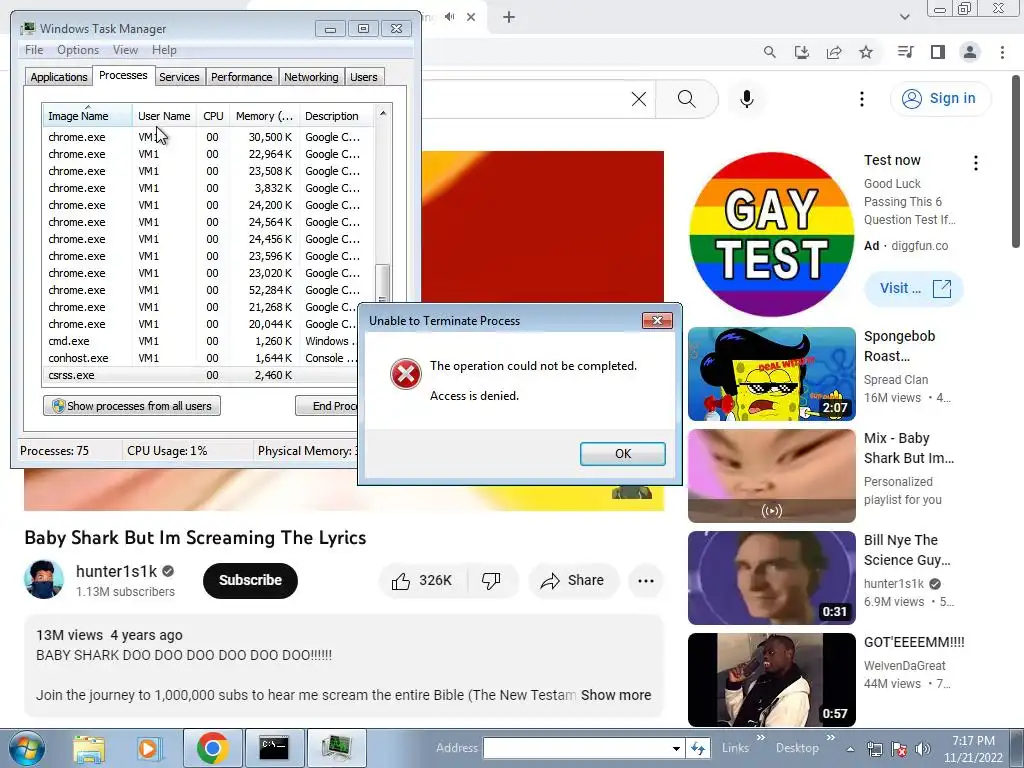1024x768 pixels.
Task: Open Task Manager Help menu
Action: tap(164, 50)
